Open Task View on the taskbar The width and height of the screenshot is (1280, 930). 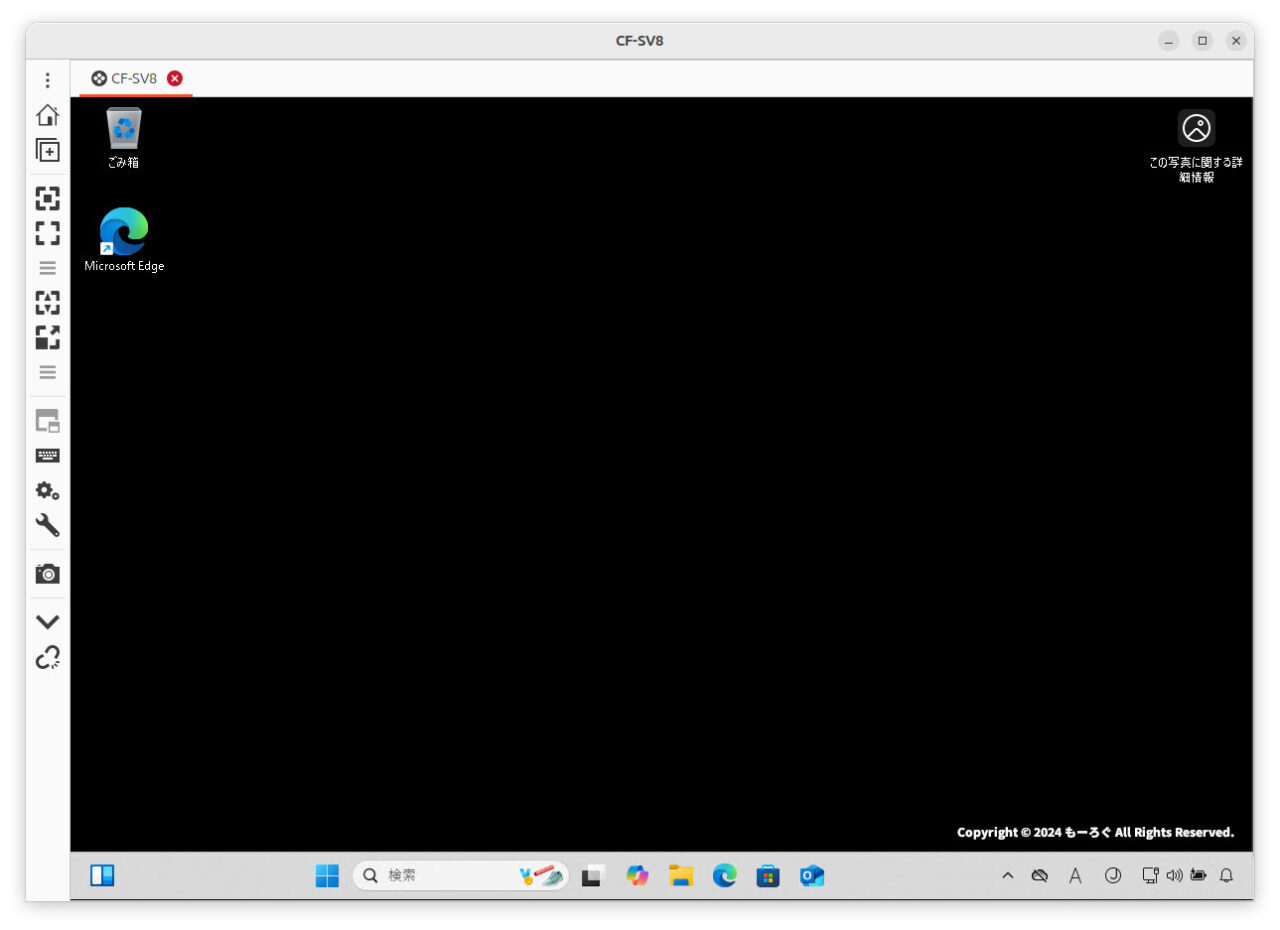pos(593,876)
